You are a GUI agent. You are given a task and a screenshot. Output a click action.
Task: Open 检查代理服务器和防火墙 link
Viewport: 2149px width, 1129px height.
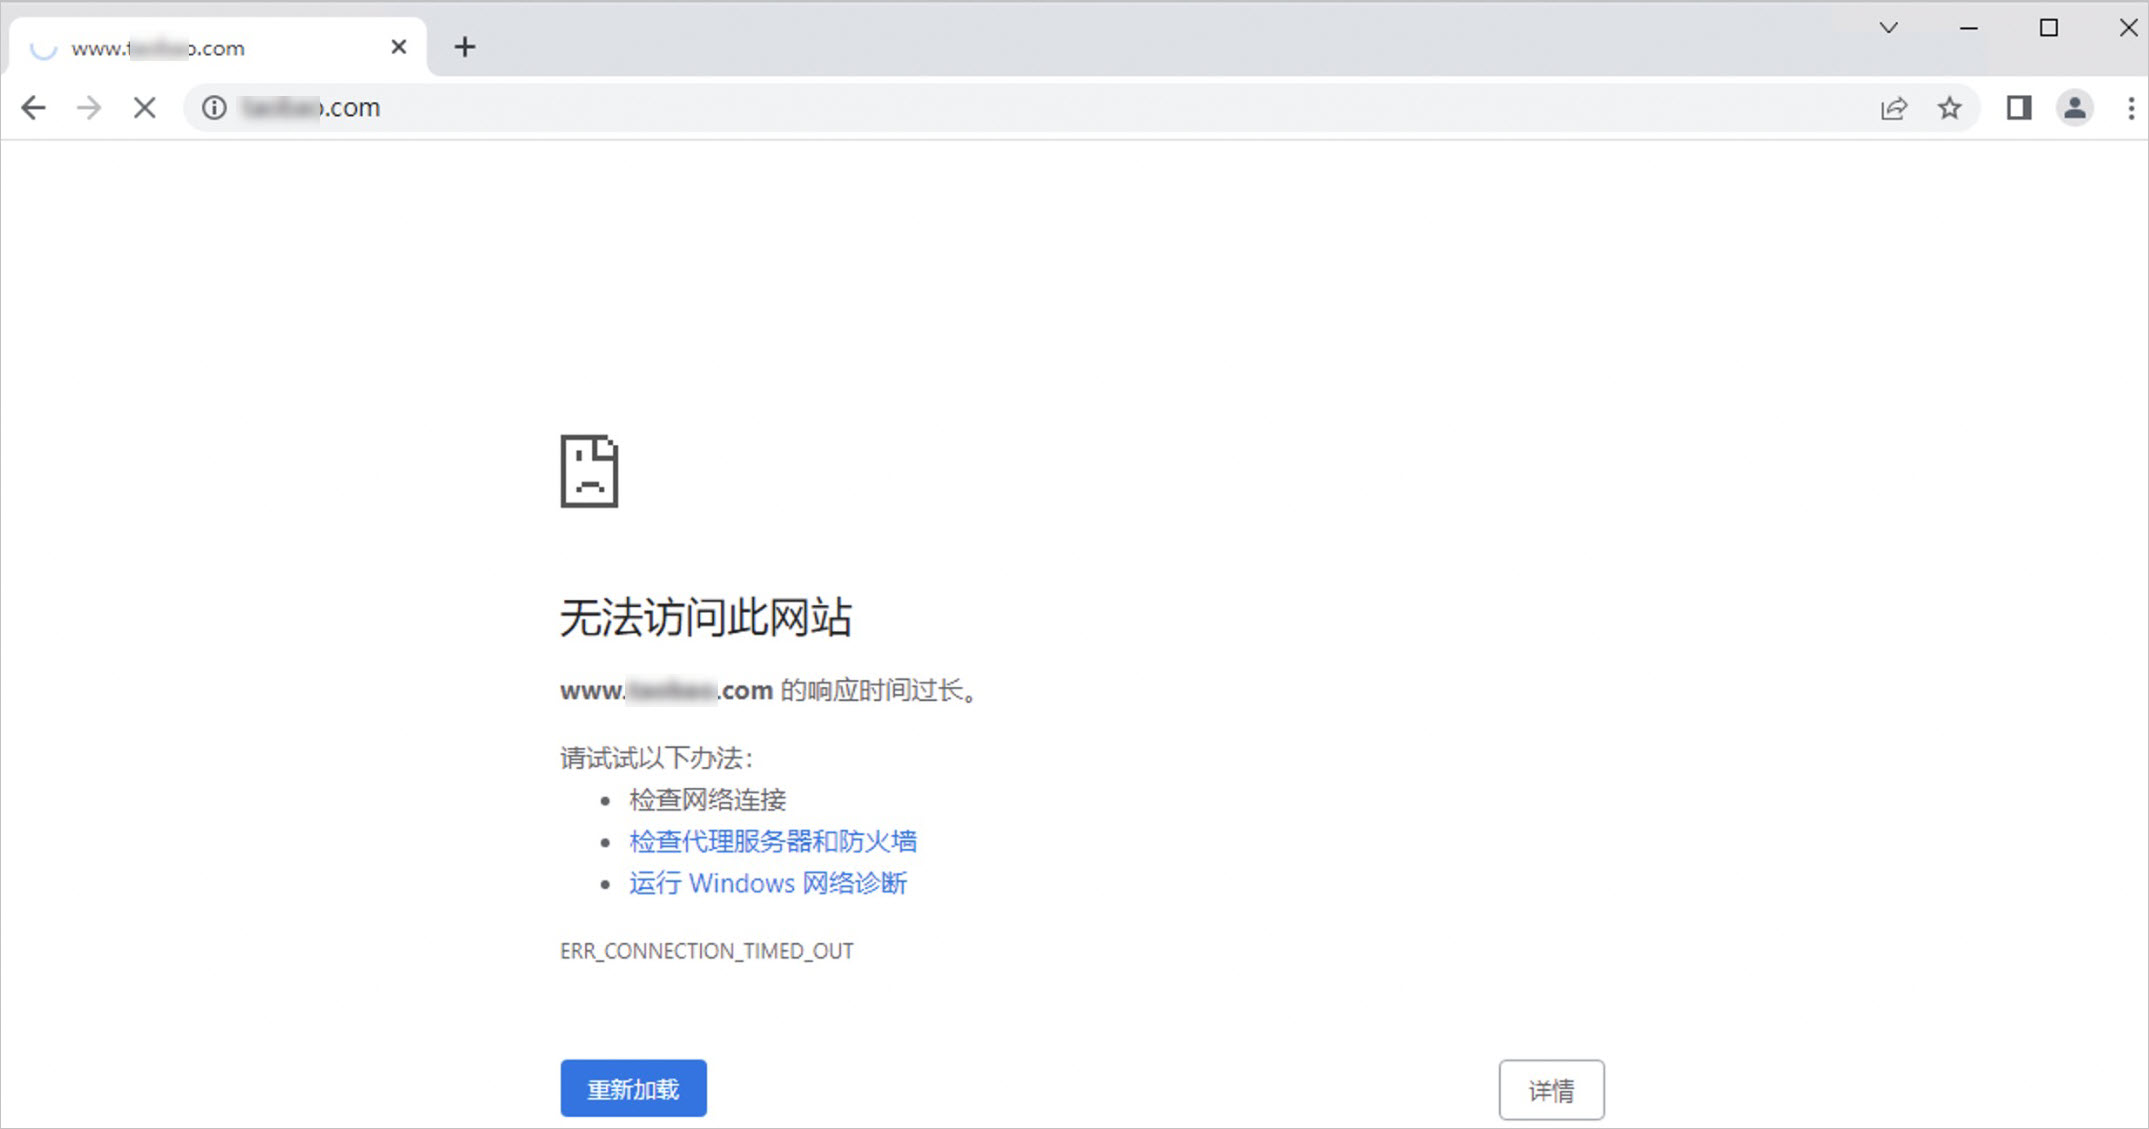coord(772,841)
